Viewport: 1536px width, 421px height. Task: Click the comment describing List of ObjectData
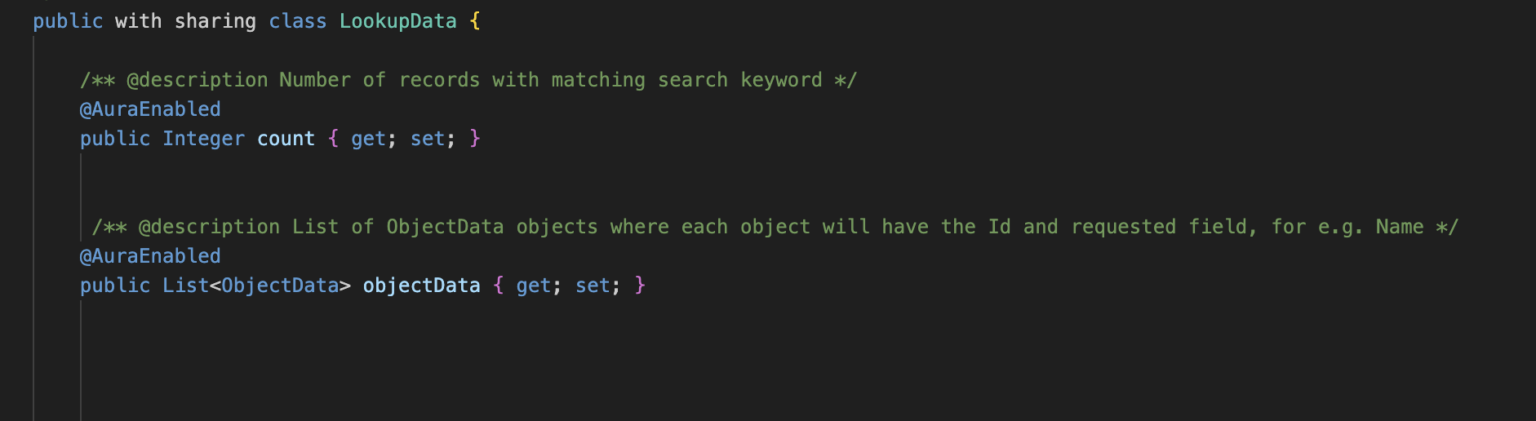(775, 227)
